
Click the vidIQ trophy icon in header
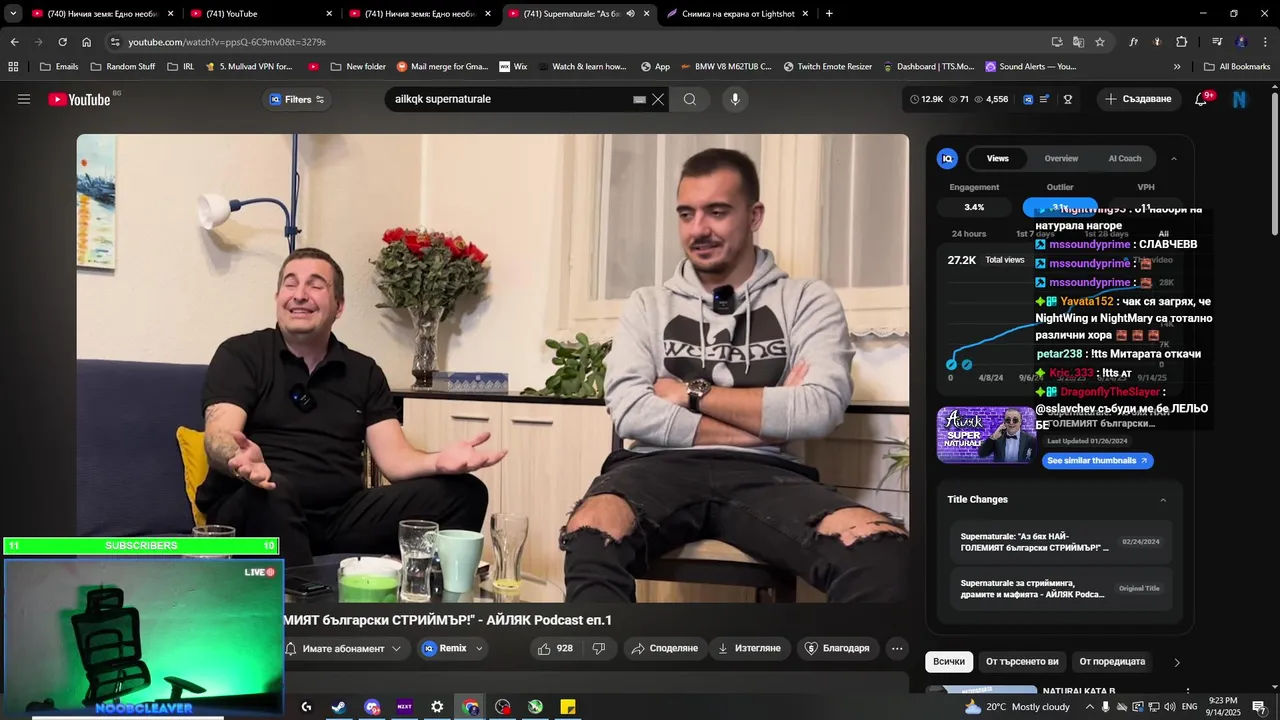[1068, 99]
